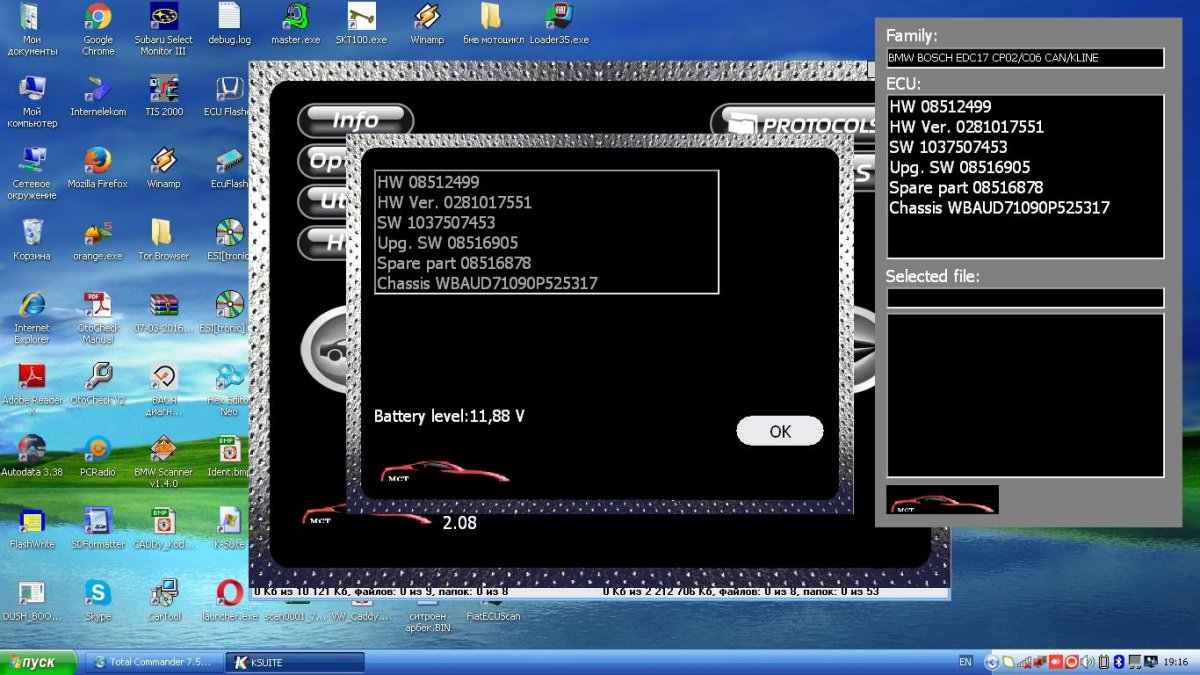Open the EN language indicator

pyautogui.click(x=965, y=662)
